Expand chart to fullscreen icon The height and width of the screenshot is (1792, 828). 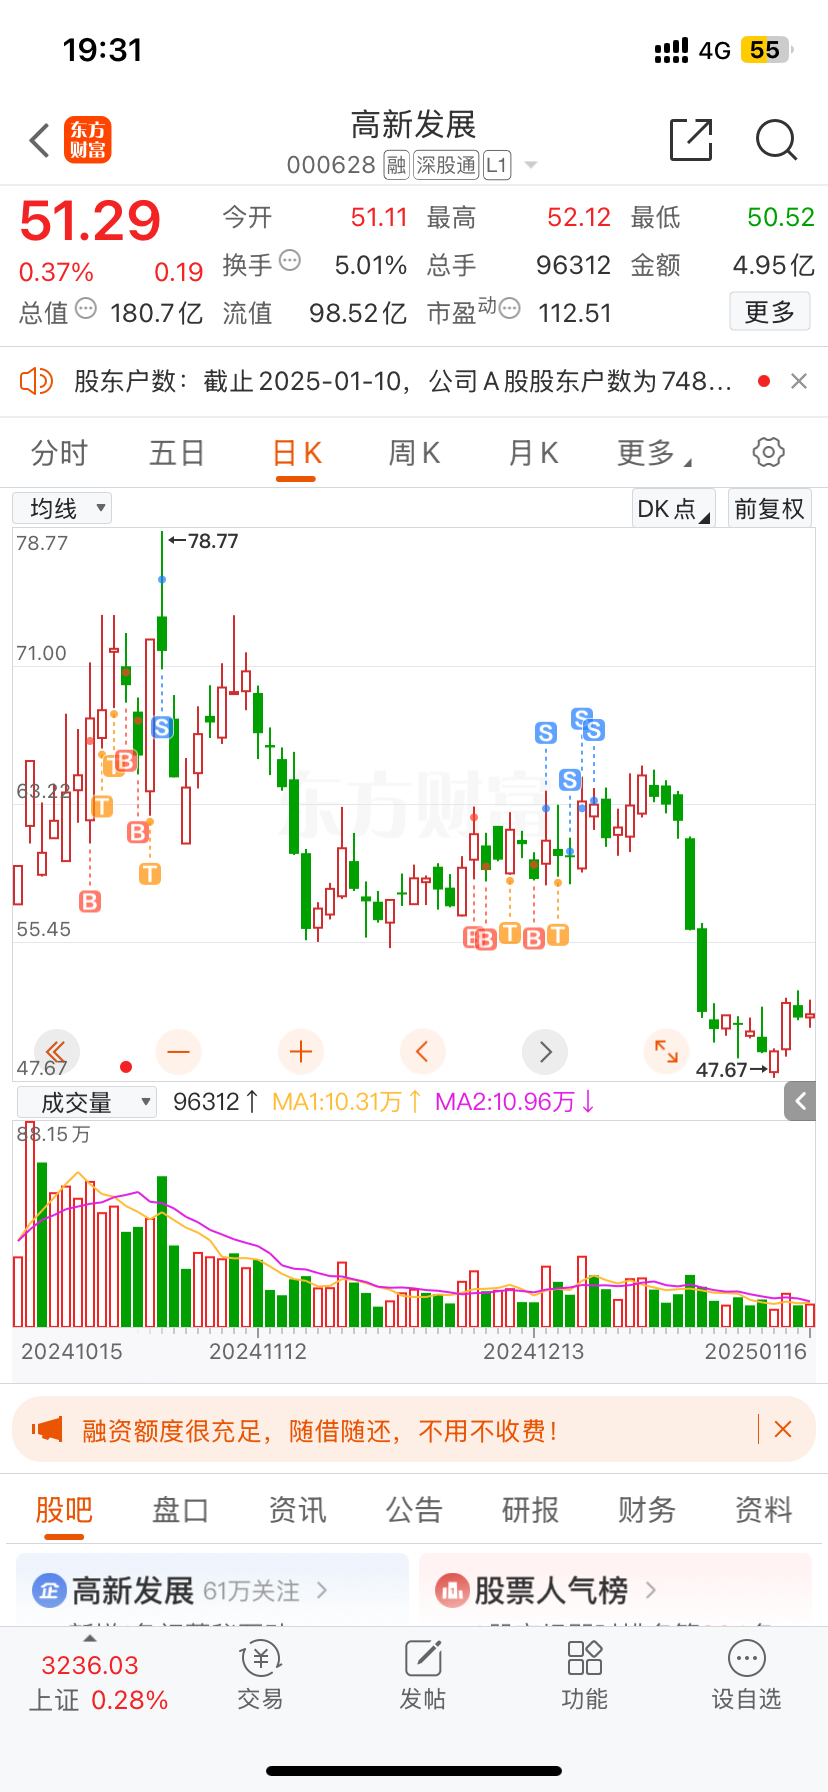[667, 1051]
